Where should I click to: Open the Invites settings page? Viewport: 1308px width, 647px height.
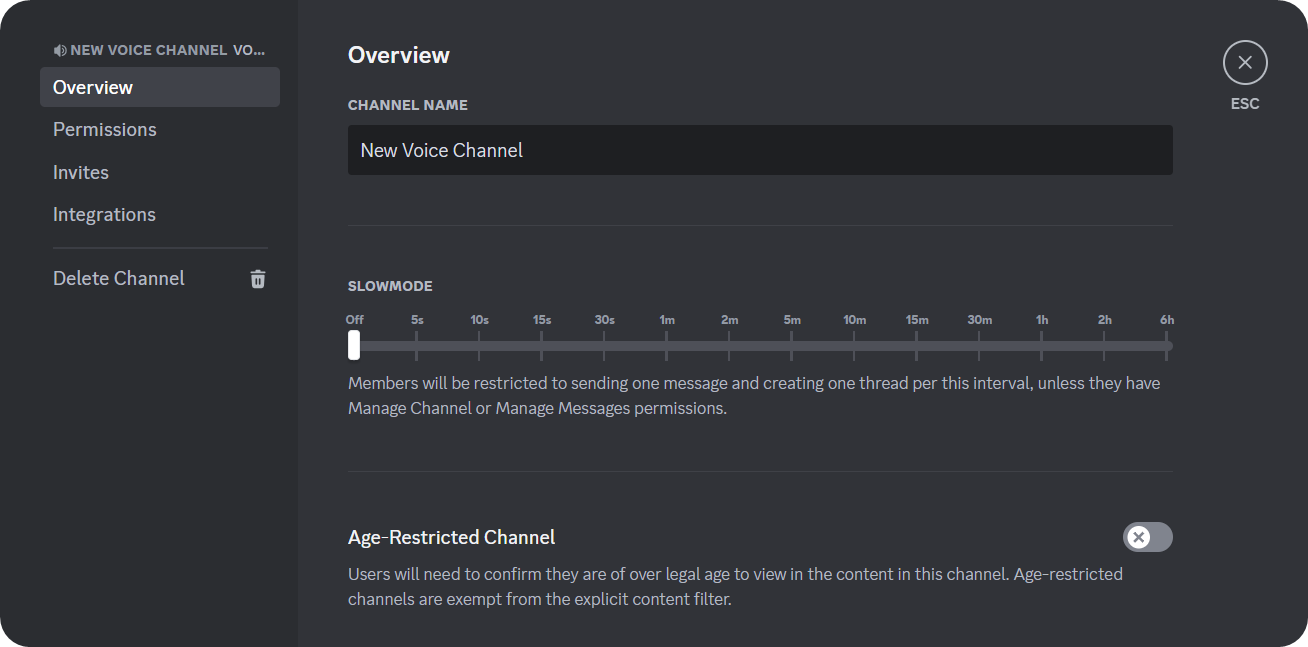(81, 172)
